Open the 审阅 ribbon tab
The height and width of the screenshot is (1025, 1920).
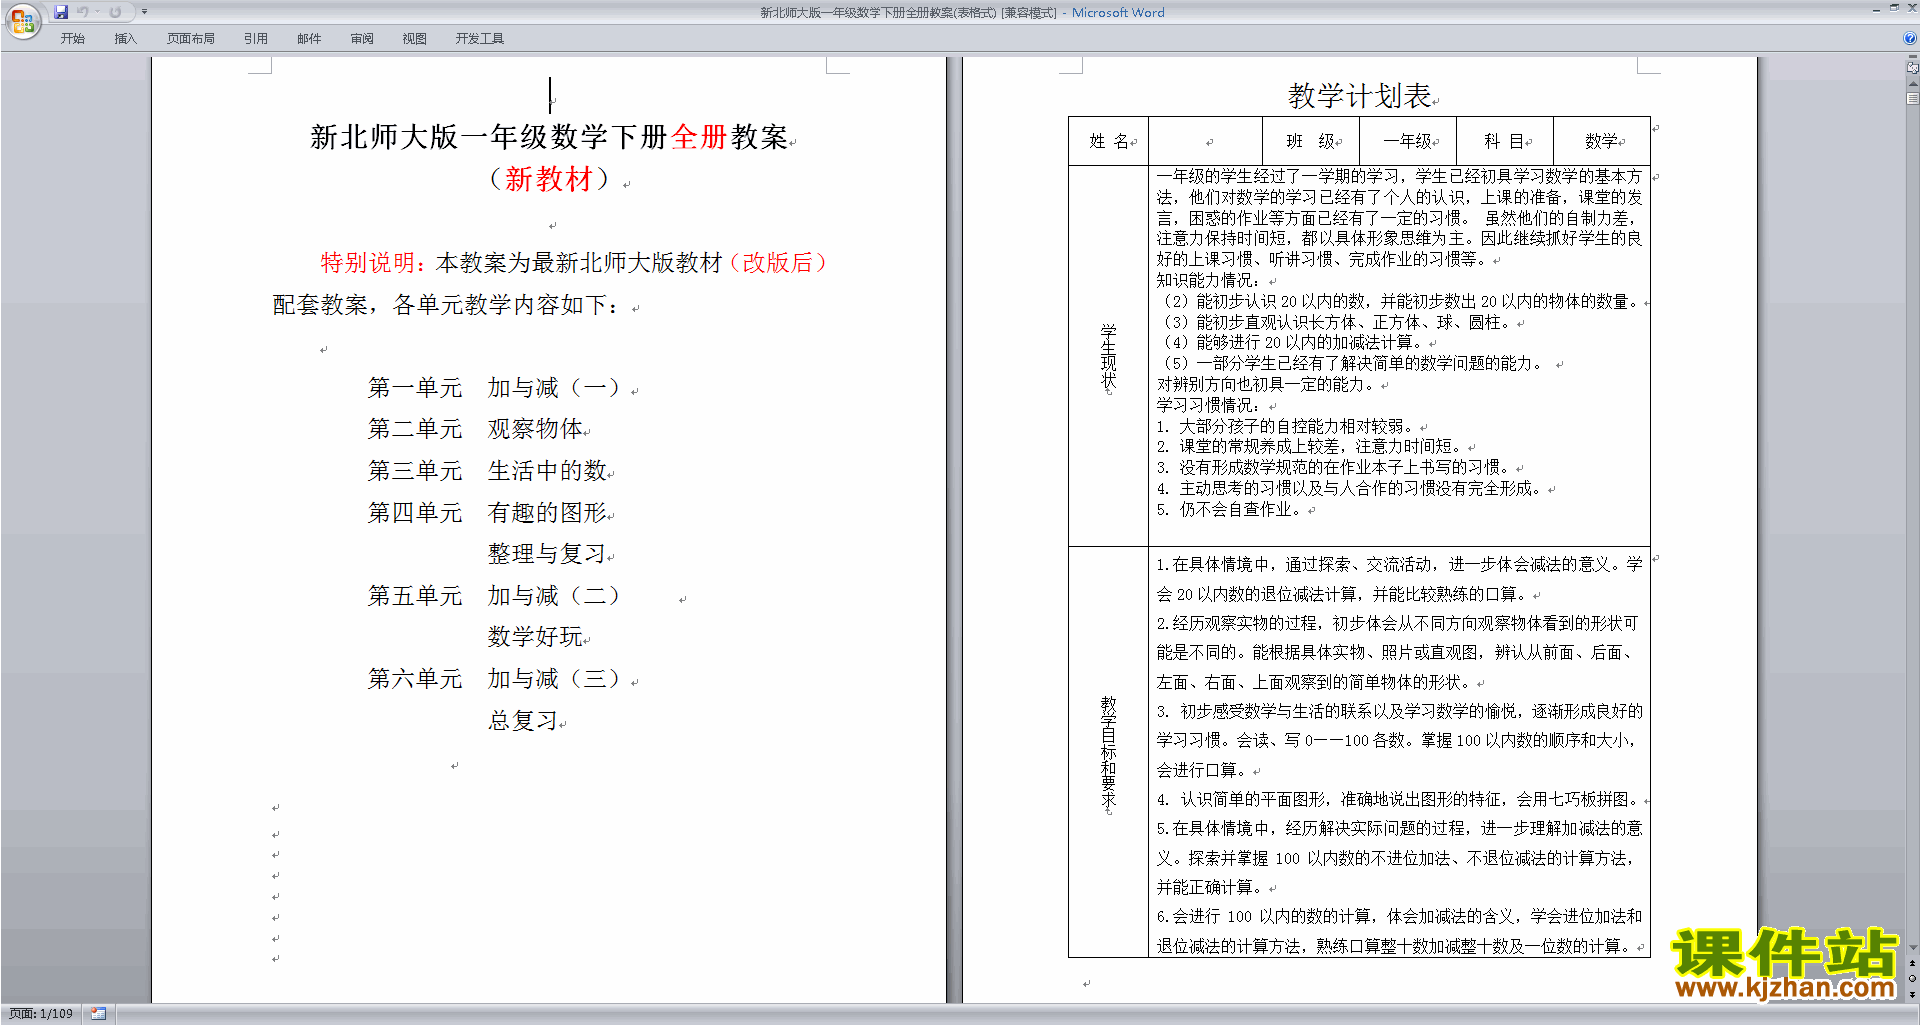(362, 39)
